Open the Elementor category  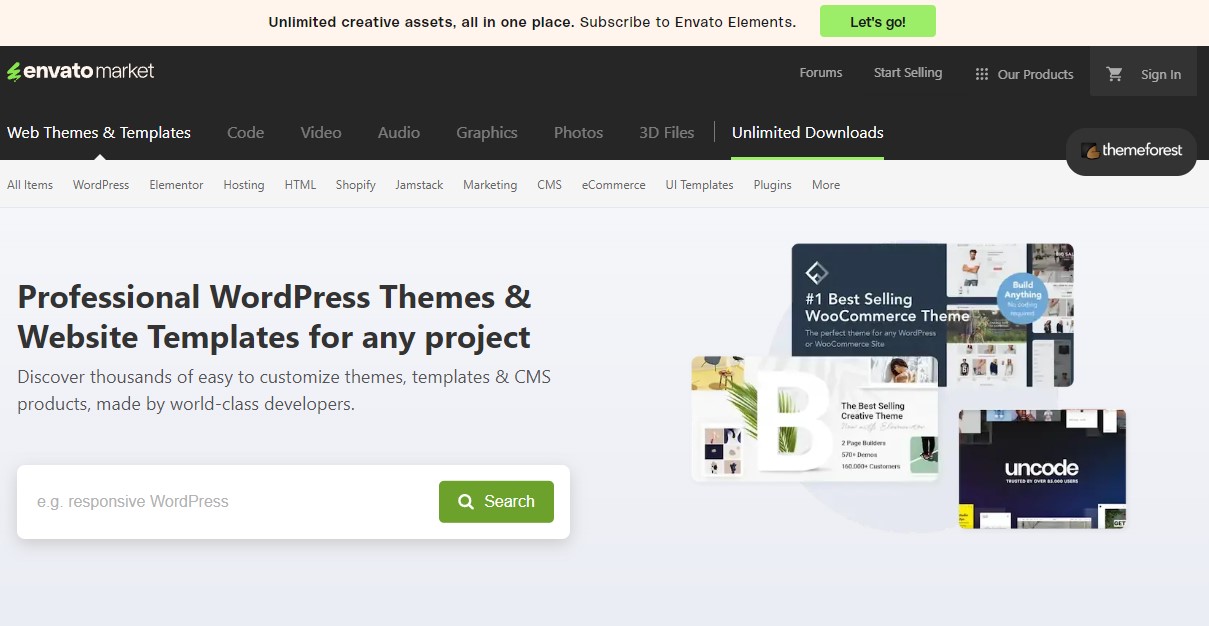pyautogui.click(x=176, y=185)
